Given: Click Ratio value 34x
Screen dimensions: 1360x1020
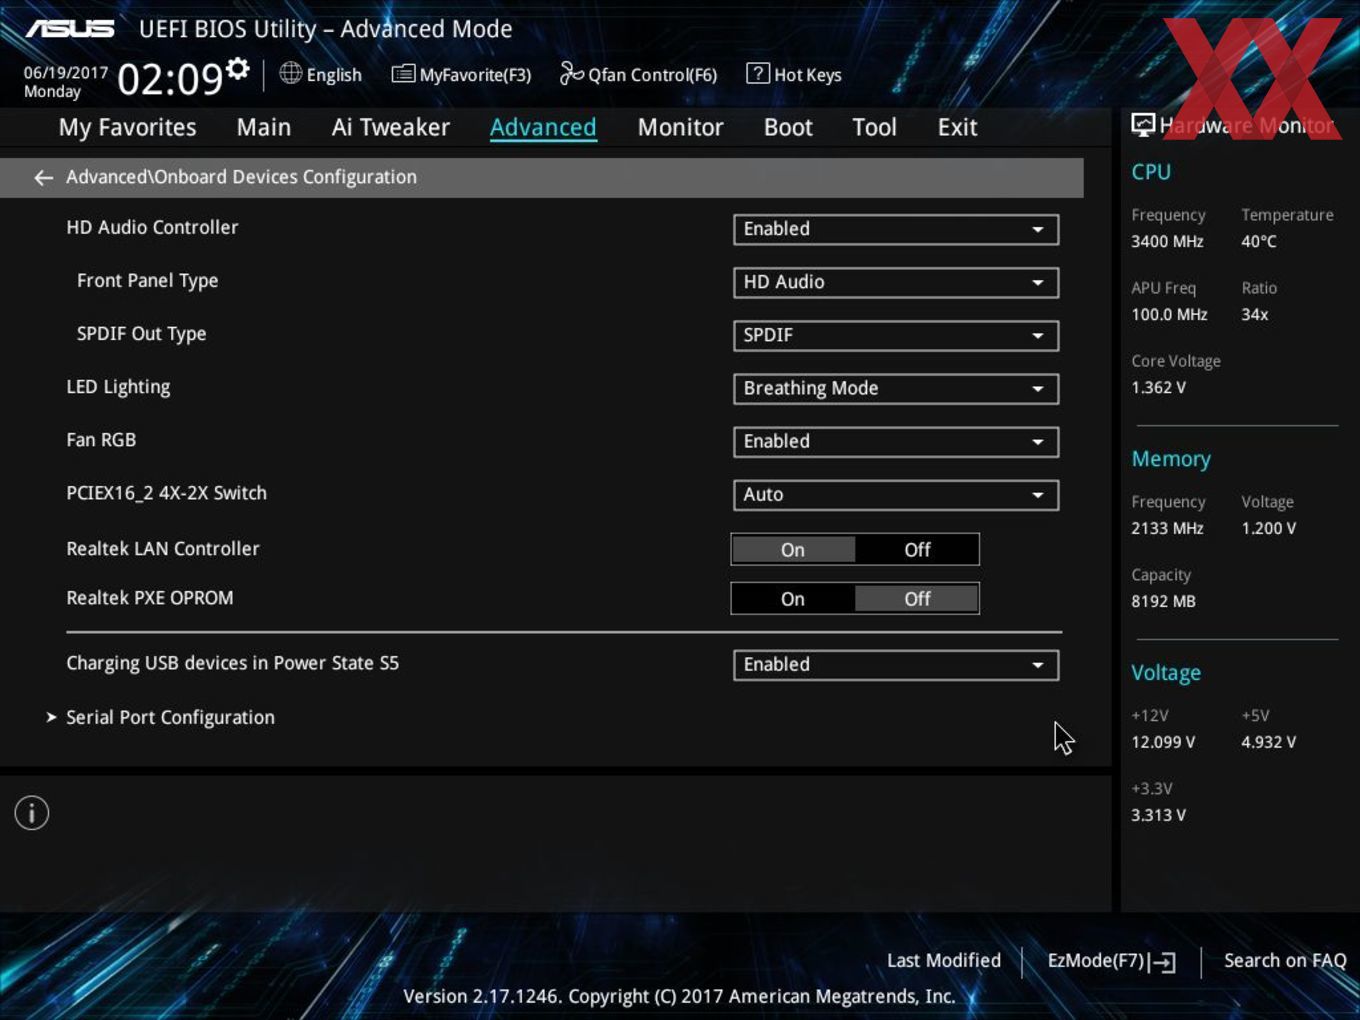Looking at the screenshot, I should coord(1255,315).
